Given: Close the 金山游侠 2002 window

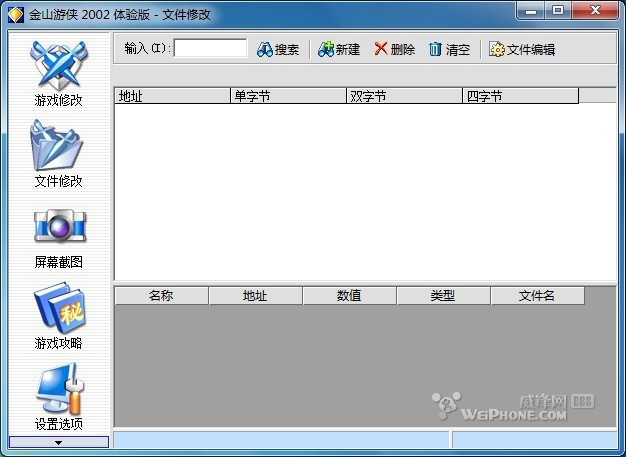Looking at the screenshot, I should 595,11.
